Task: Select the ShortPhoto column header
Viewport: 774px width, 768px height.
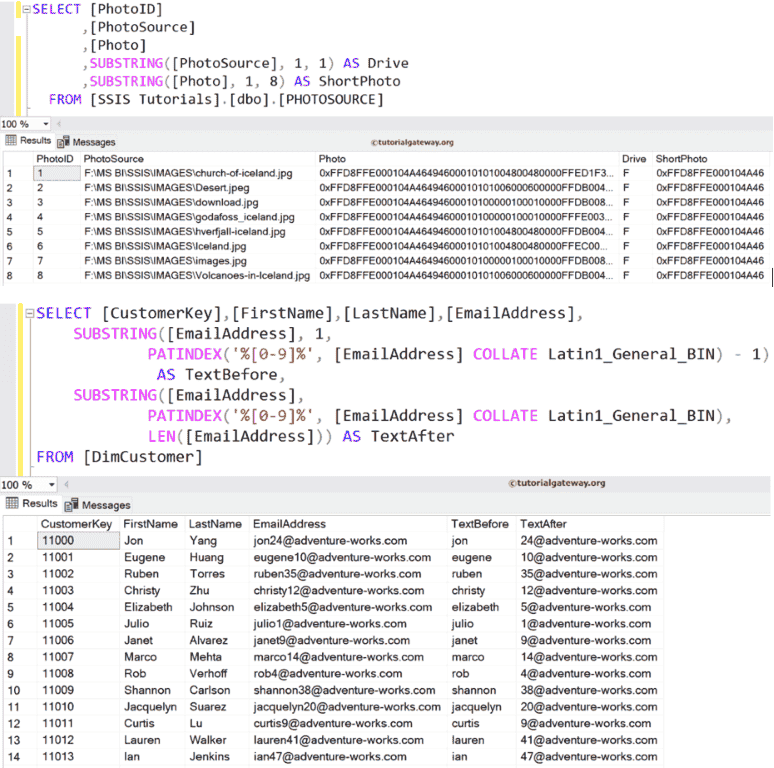Action: (x=711, y=159)
